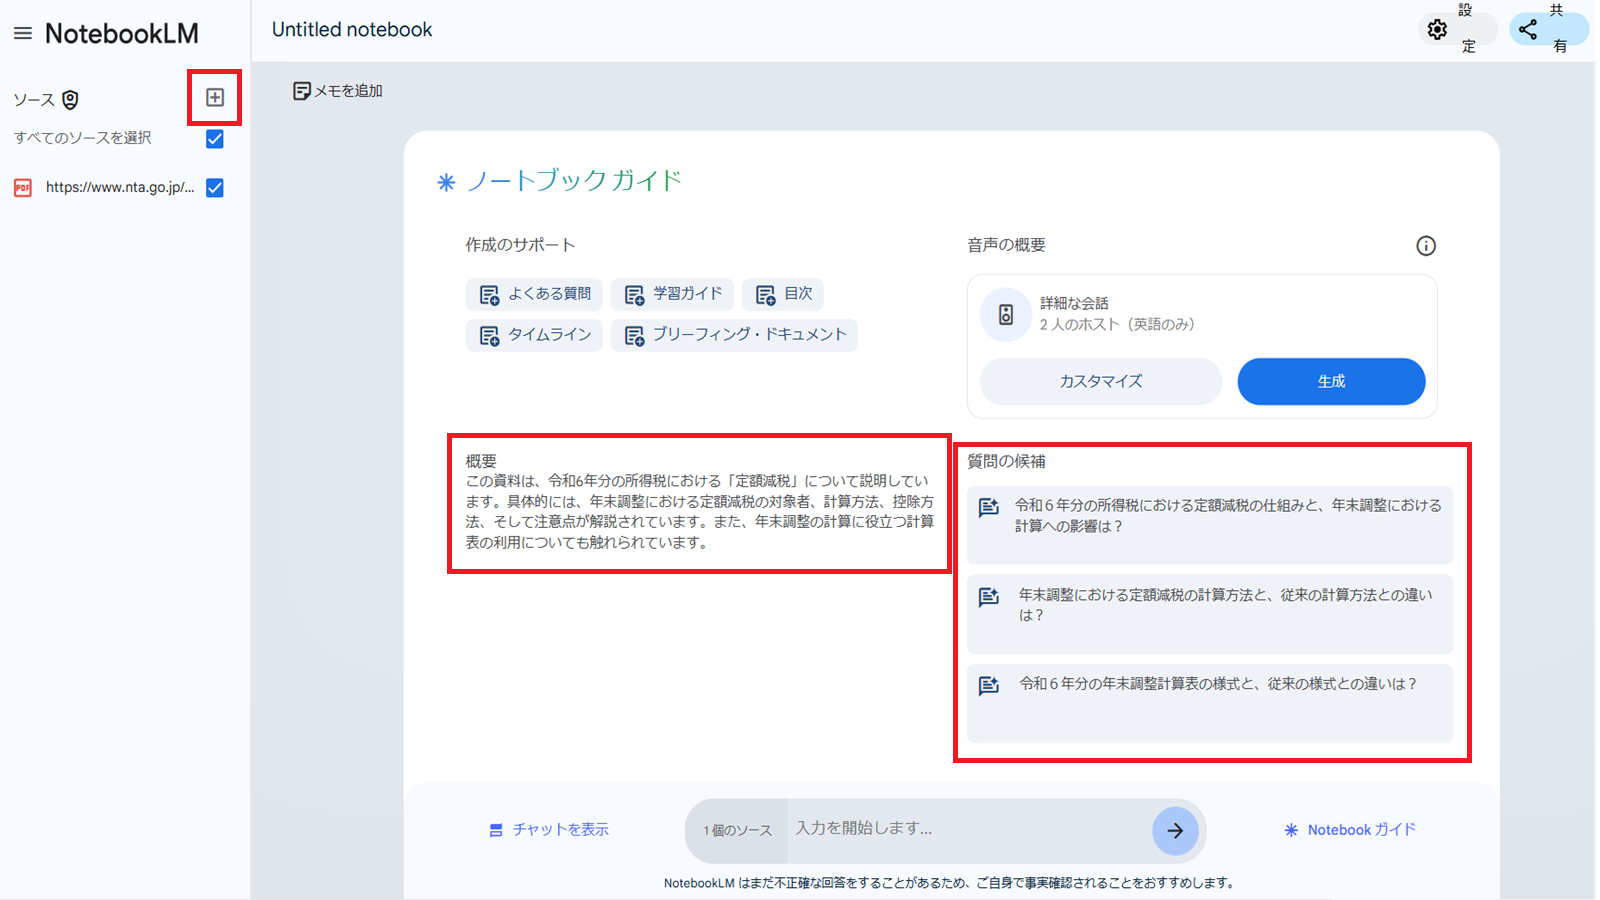Image resolution: width=1600 pixels, height=900 pixels.
Task: Click the PDF icon for the nta.go.jp source
Action: tap(22, 188)
